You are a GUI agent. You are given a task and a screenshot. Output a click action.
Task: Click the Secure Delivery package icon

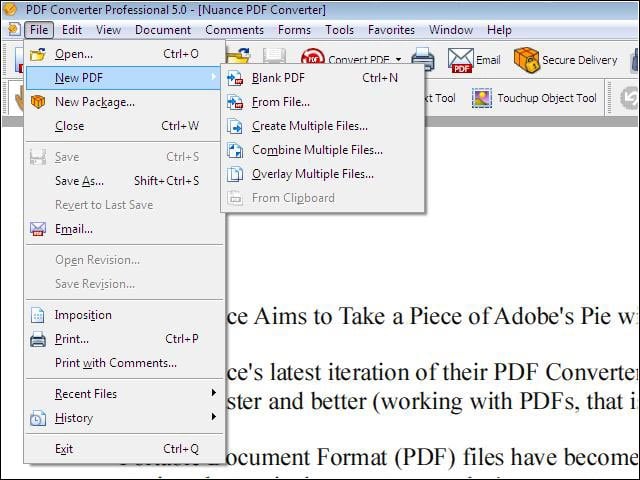click(x=527, y=60)
